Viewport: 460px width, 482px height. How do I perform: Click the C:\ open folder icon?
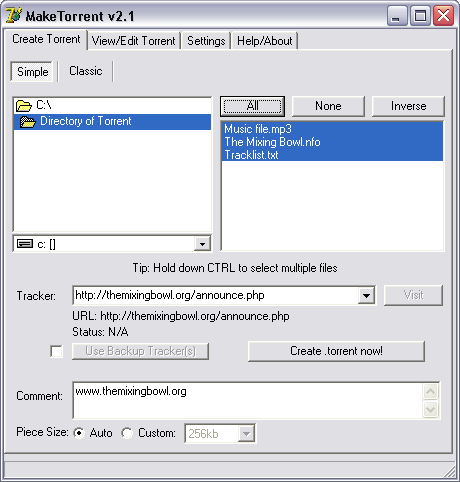click(24, 106)
